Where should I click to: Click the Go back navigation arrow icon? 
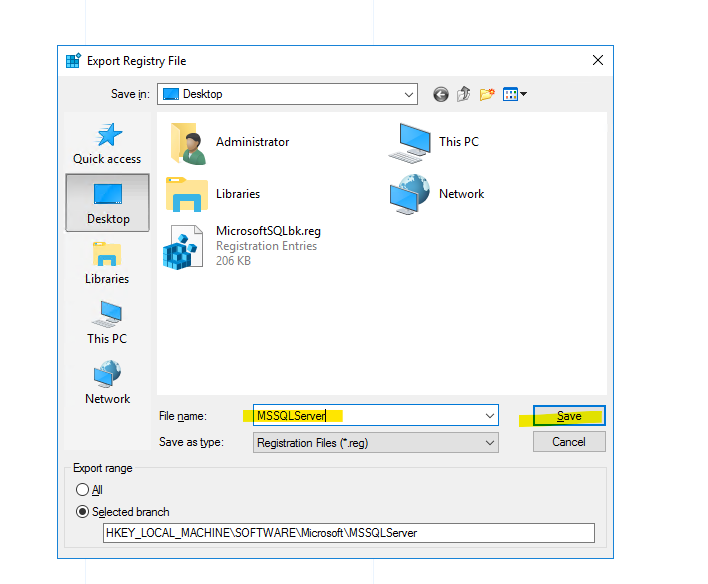click(x=441, y=94)
